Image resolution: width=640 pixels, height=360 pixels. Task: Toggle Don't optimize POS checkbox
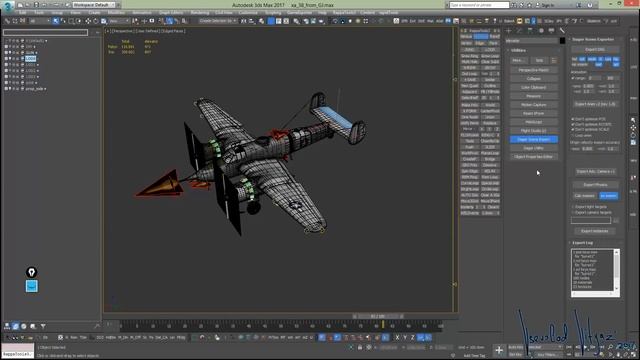(x=573, y=119)
